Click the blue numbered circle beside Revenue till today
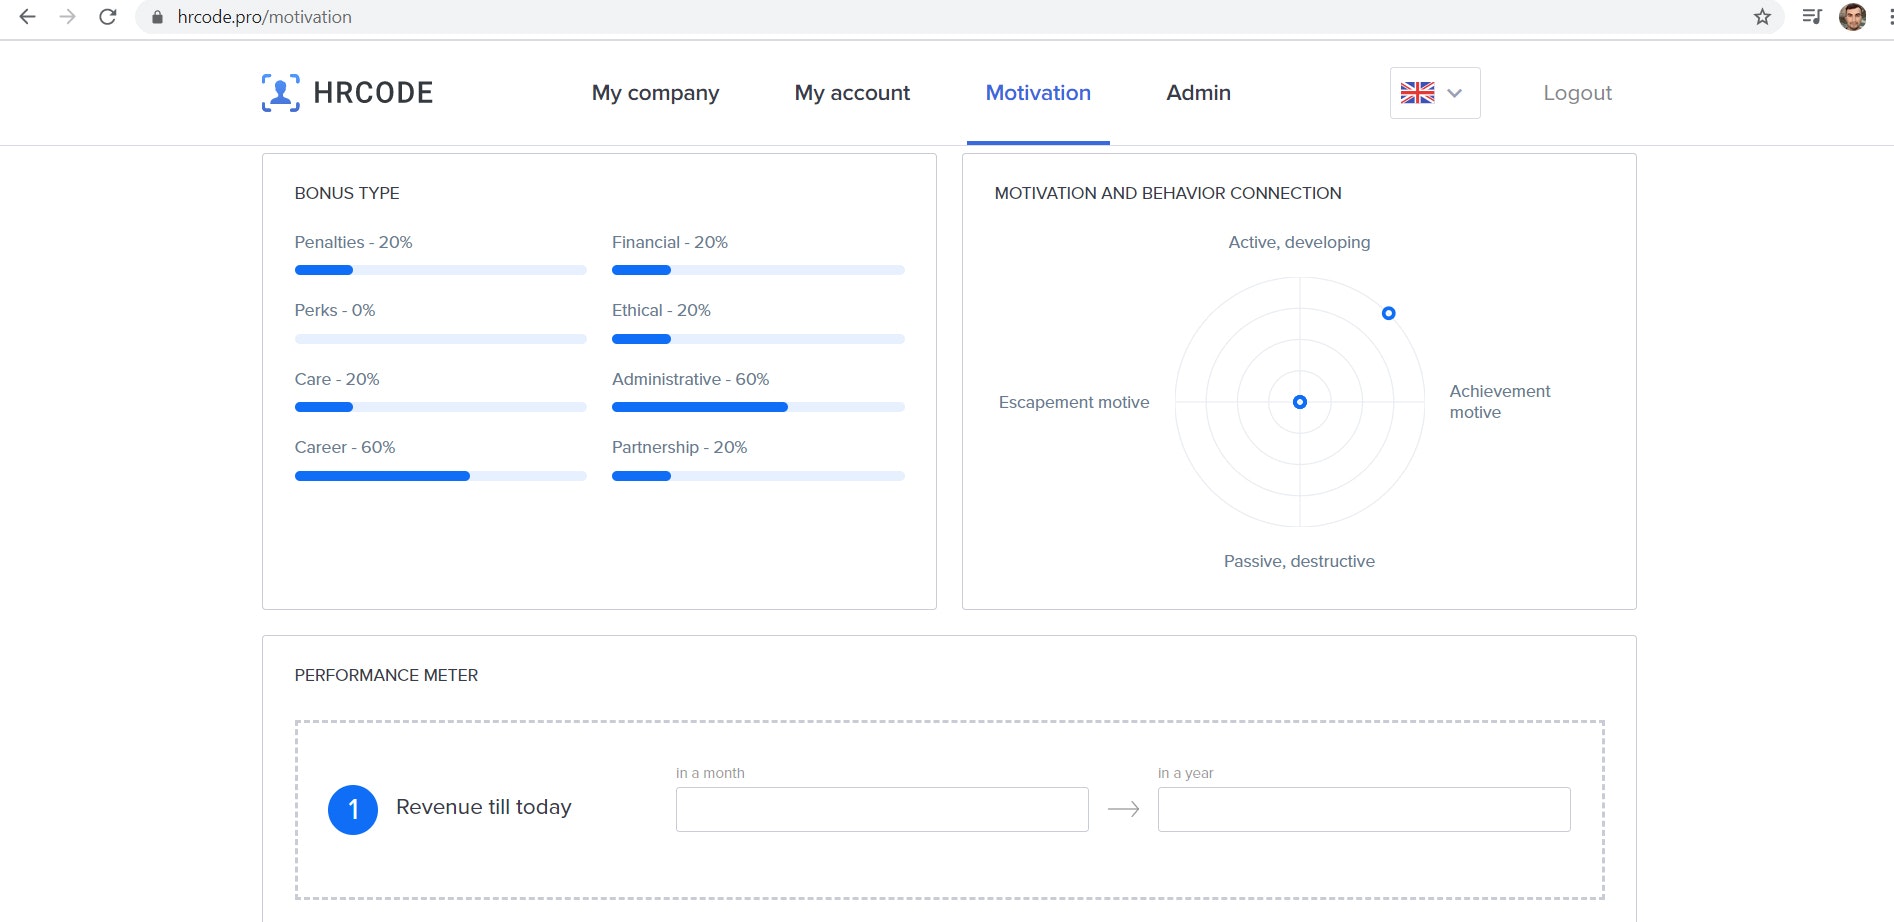Screen dimensions: 1894x922 pyautogui.click(x=353, y=808)
